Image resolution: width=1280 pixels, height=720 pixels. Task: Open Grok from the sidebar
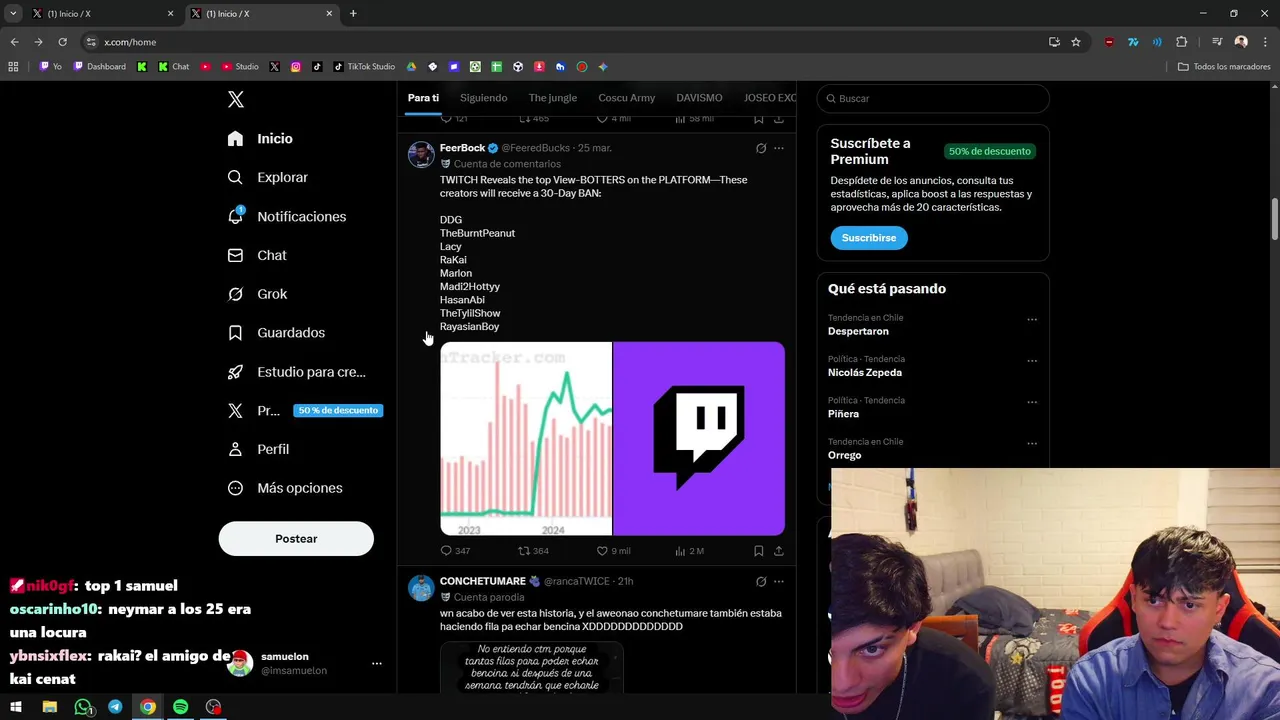(x=257, y=294)
